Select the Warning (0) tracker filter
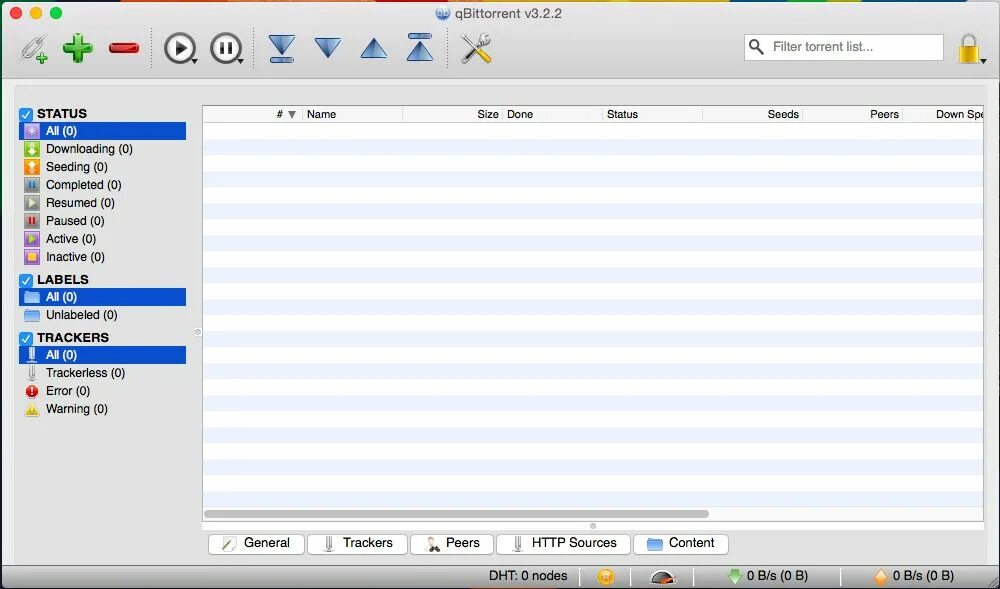This screenshot has width=1000, height=589. pyautogui.click(x=103, y=409)
